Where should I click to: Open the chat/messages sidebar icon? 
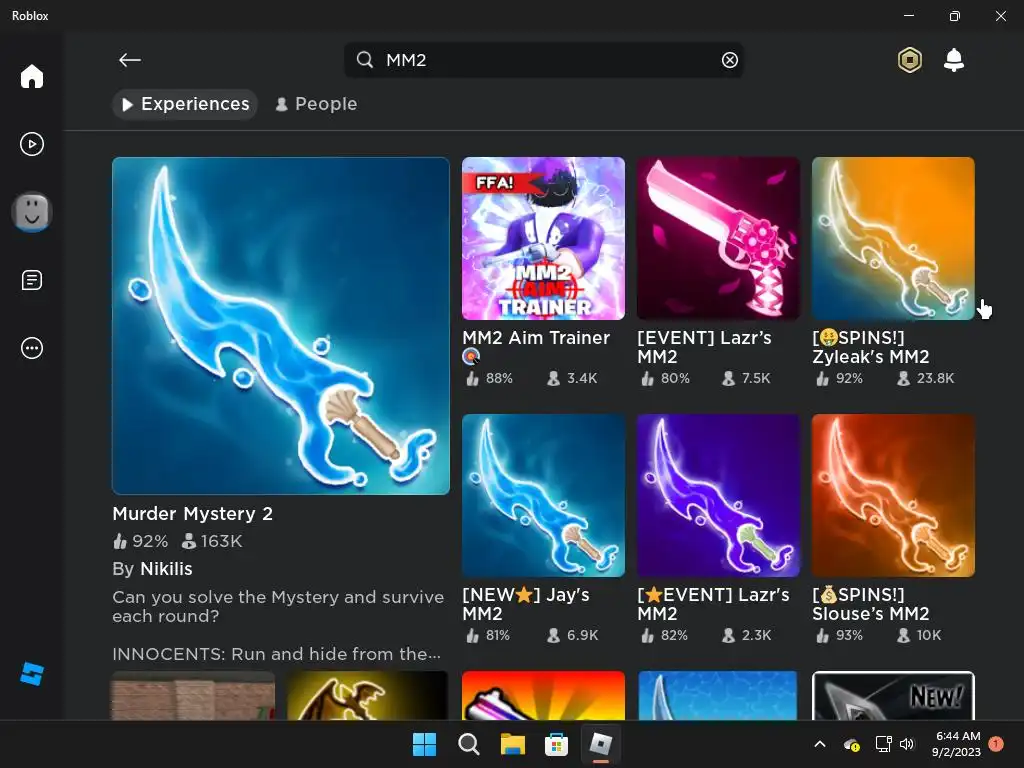pyautogui.click(x=31, y=280)
